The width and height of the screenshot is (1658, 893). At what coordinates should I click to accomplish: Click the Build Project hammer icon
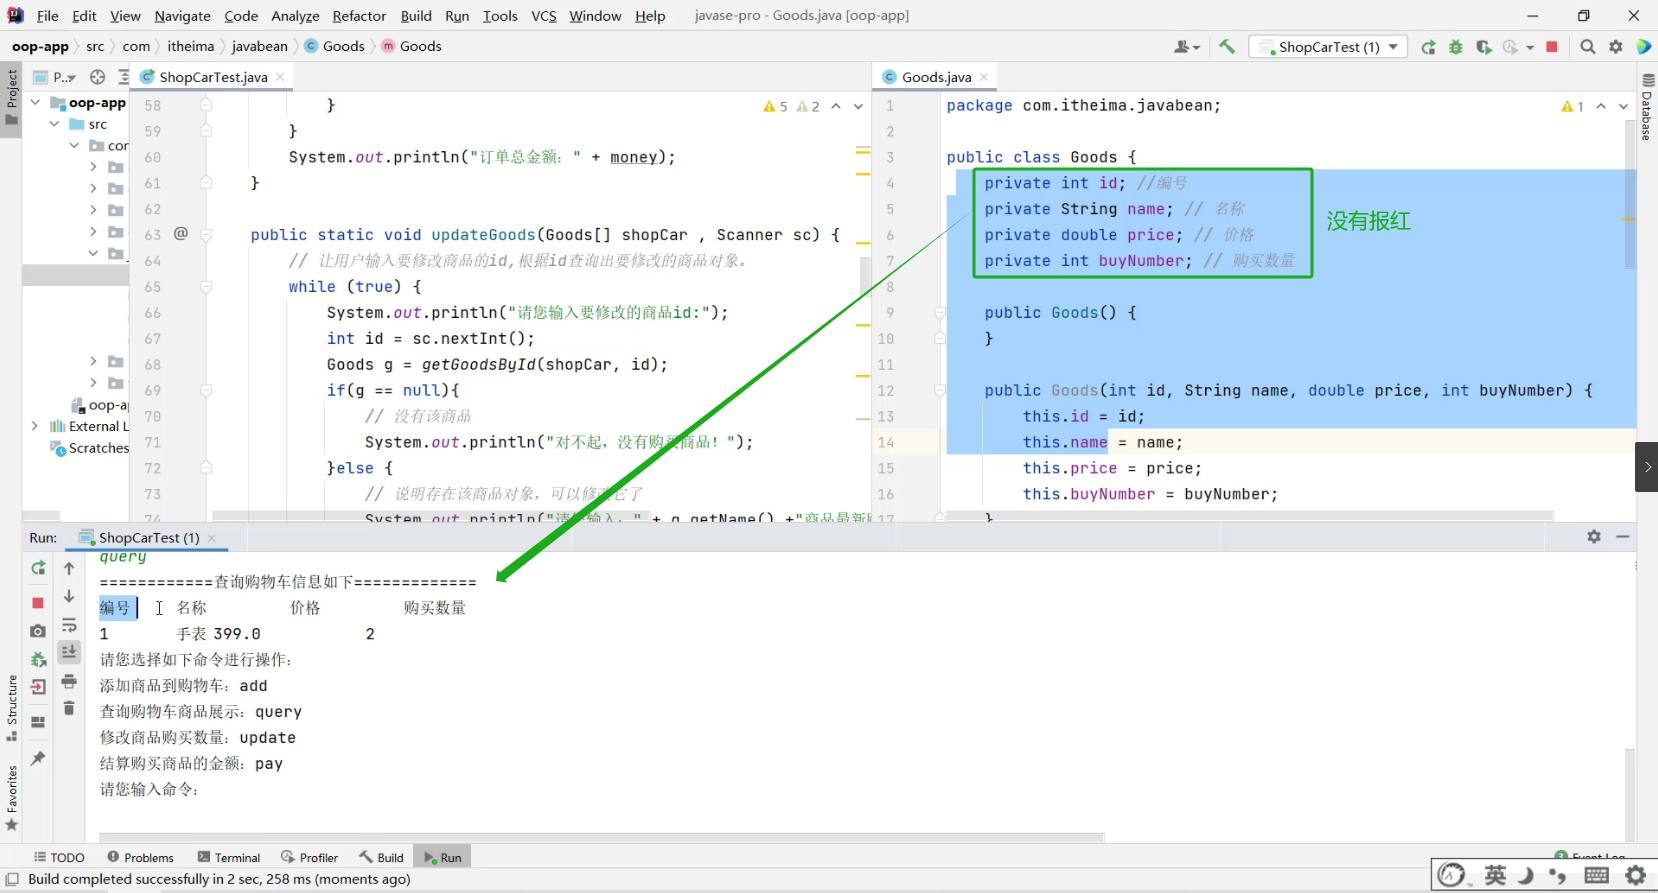click(1227, 47)
